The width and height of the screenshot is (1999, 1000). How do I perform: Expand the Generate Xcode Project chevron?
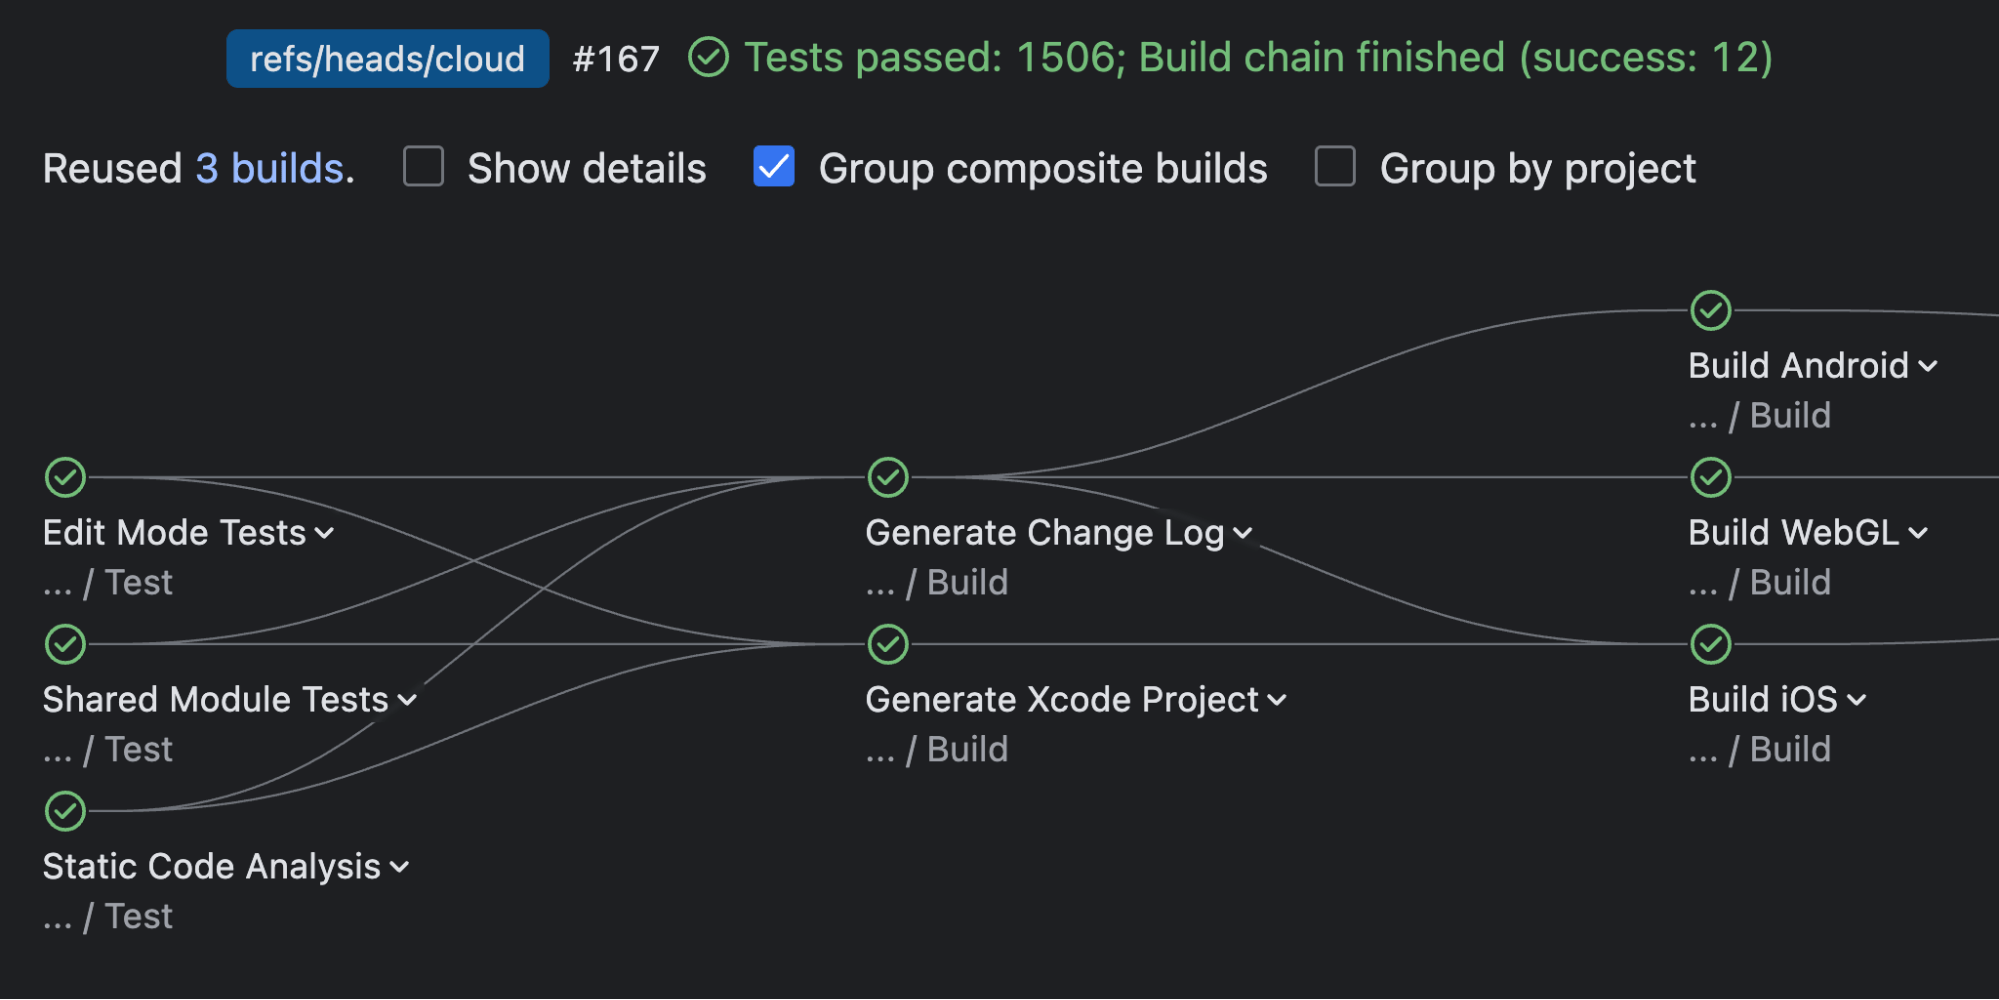pyautogui.click(x=1277, y=701)
